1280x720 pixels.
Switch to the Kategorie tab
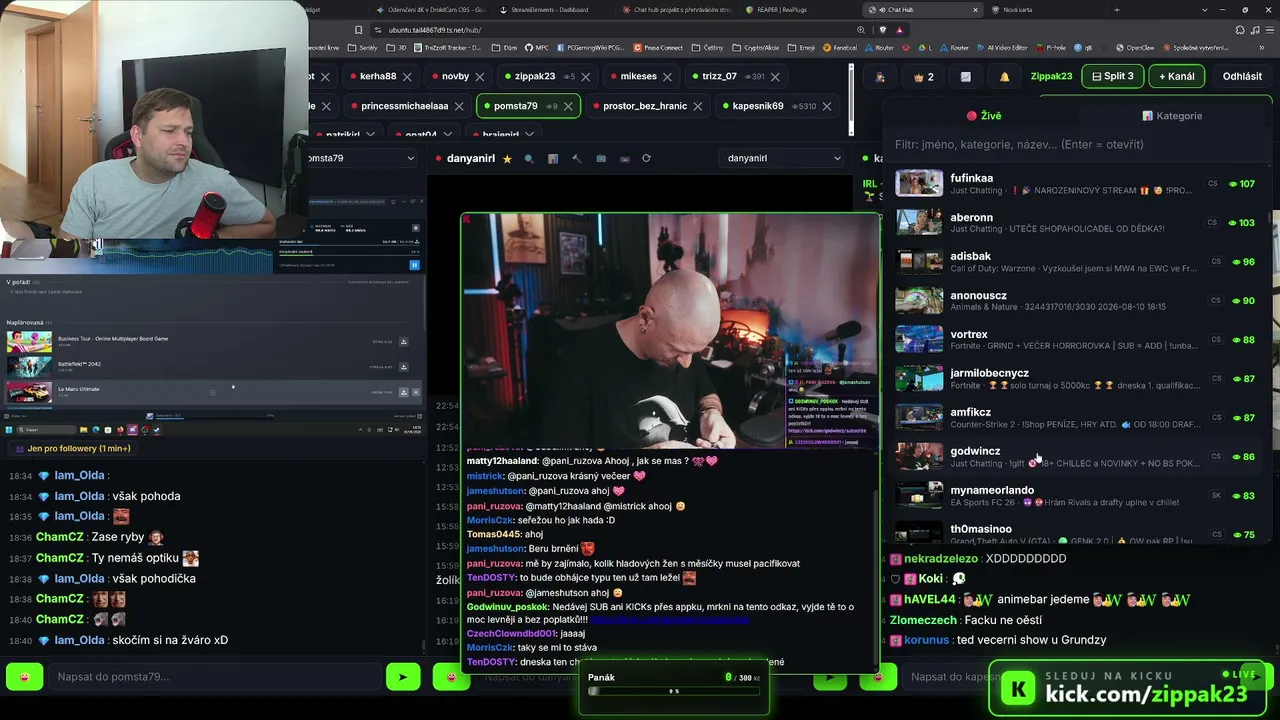tap(1173, 116)
